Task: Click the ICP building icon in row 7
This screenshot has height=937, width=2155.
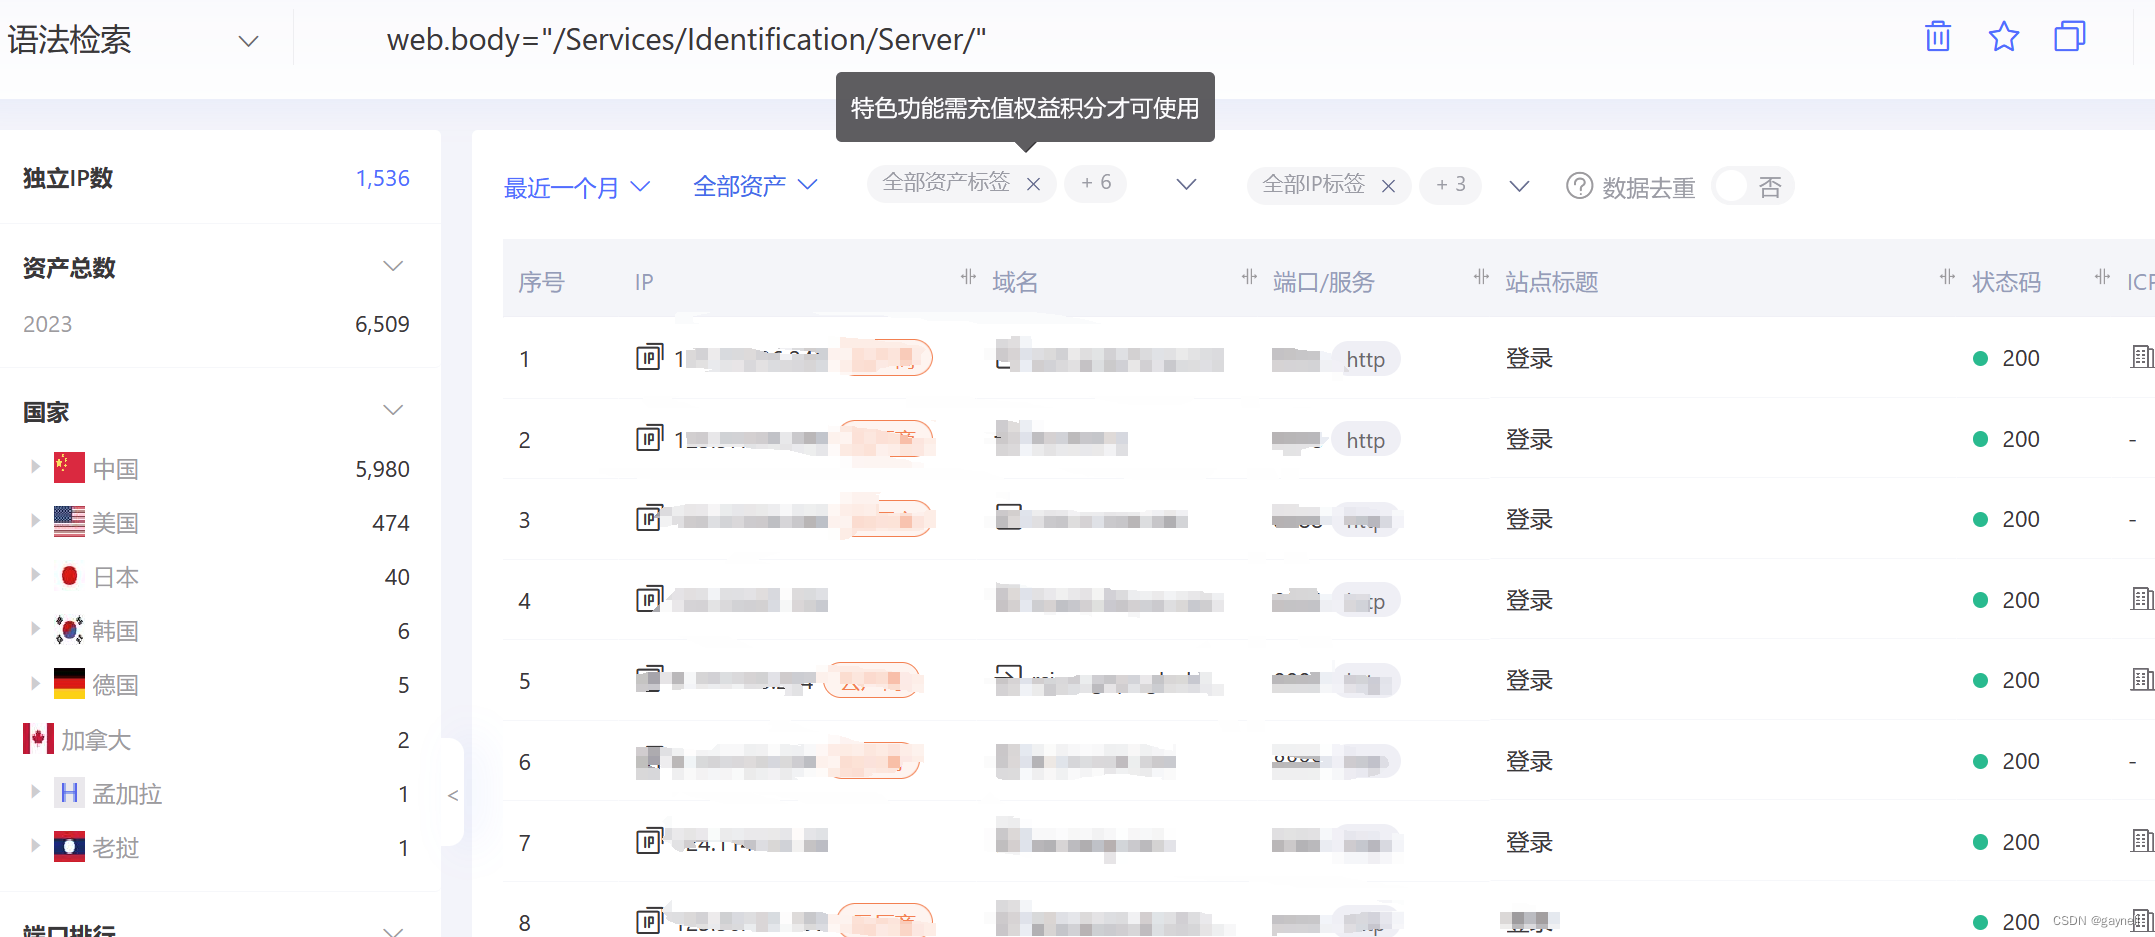Action: pos(2141,841)
